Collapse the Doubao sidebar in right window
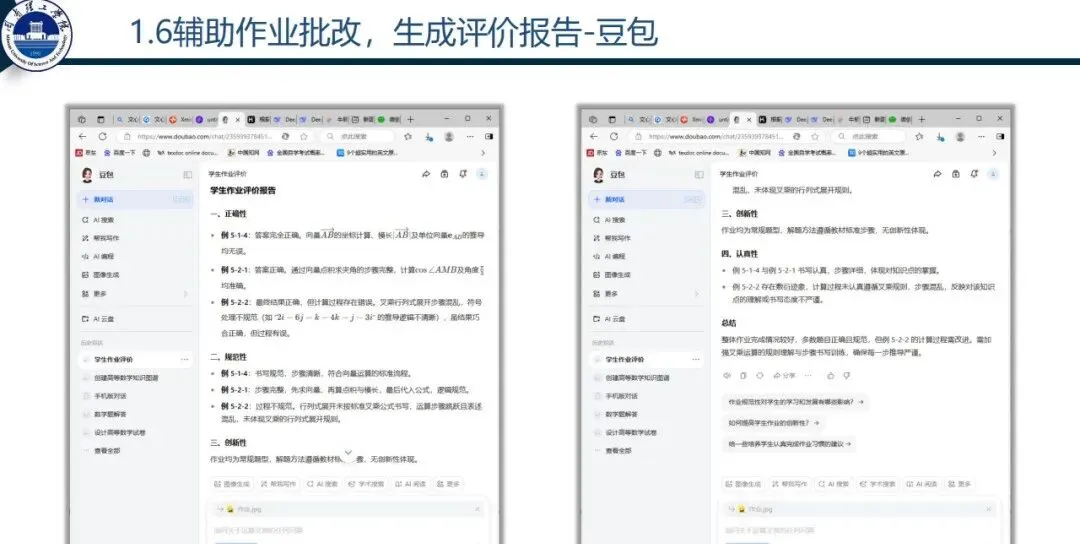1080x544 pixels. click(x=698, y=175)
